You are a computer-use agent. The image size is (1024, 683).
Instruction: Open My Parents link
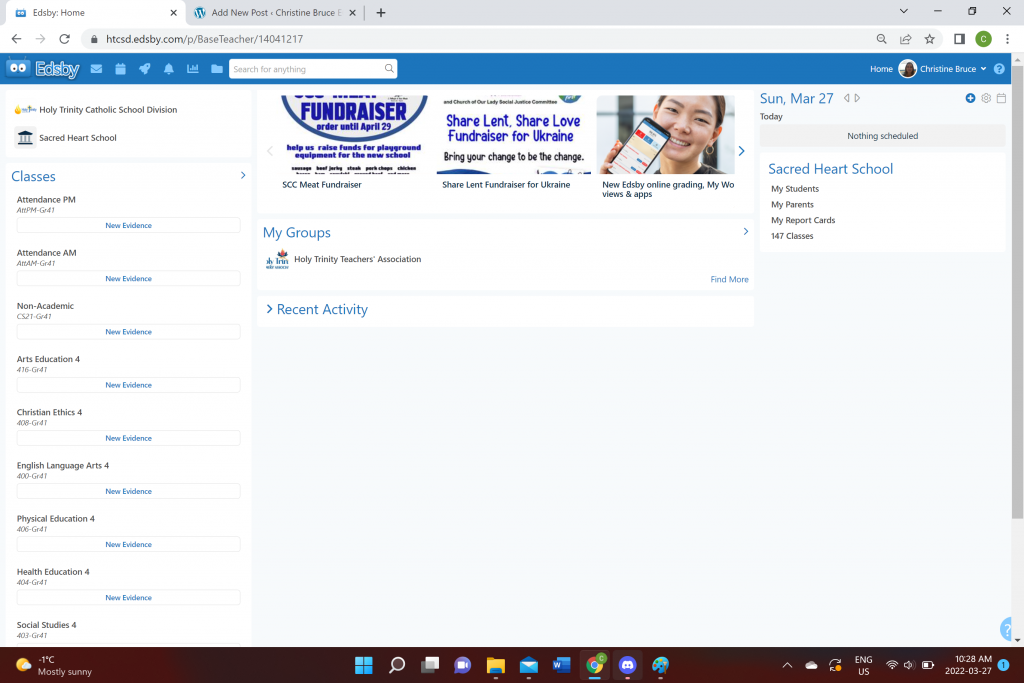[x=792, y=204]
